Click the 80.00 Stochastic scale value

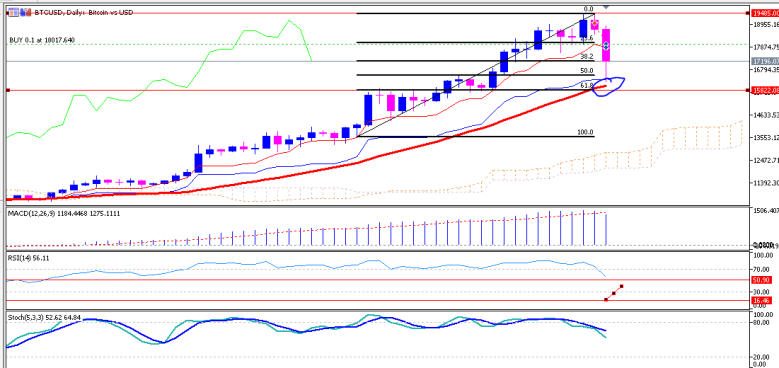point(762,322)
